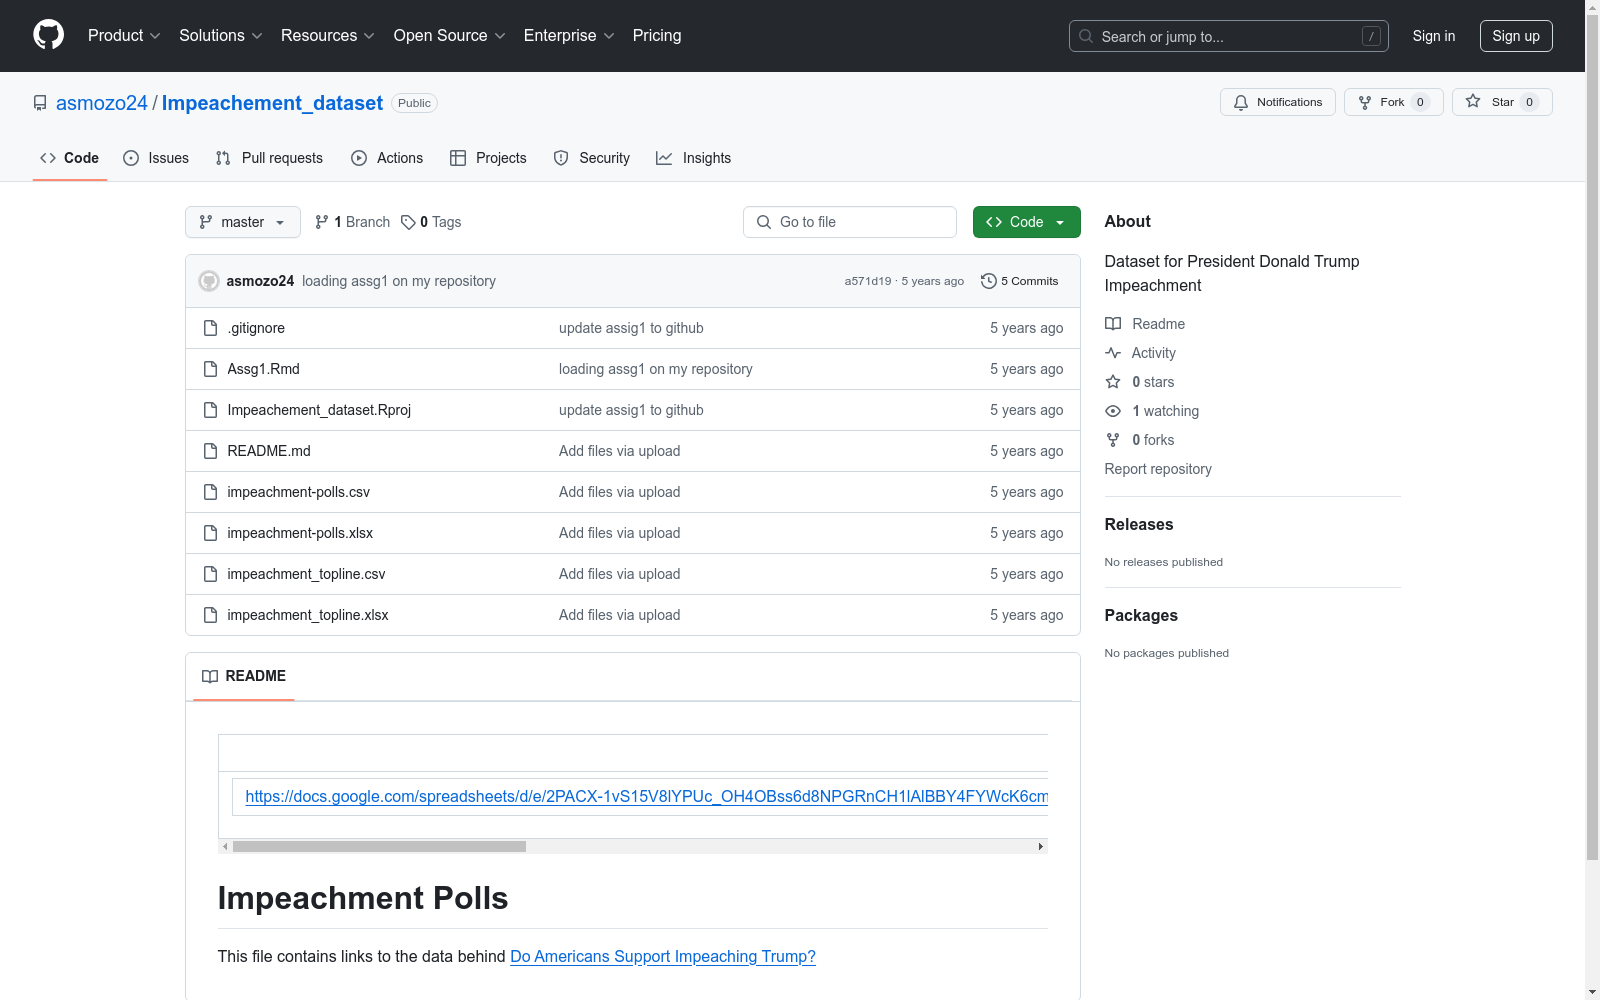
Task: Open .gitignore's commit message link
Action: click(x=631, y=328)
